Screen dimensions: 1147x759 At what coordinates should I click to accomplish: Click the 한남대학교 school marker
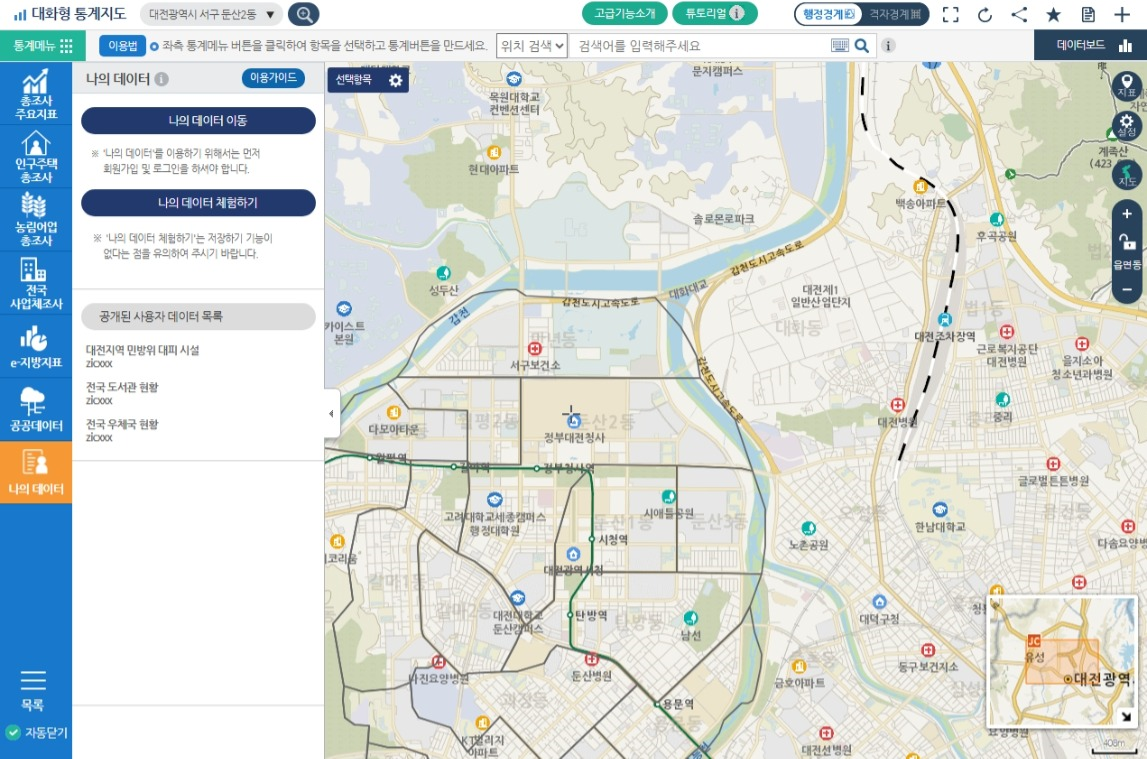940,509
